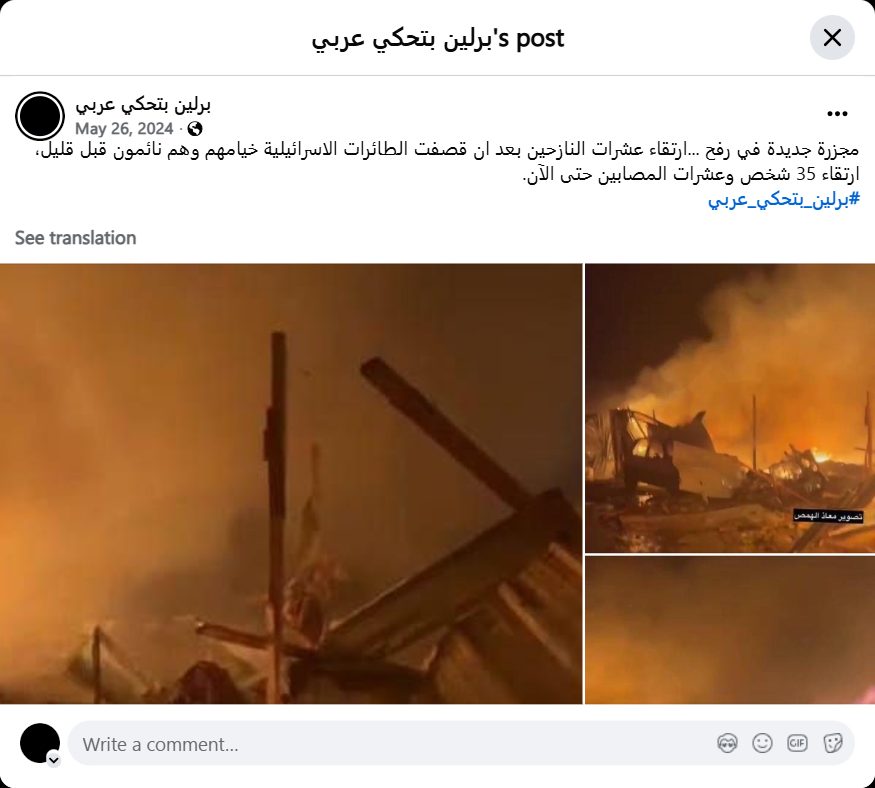Click See translation link
875x788 pixels.
click(75, 238)
